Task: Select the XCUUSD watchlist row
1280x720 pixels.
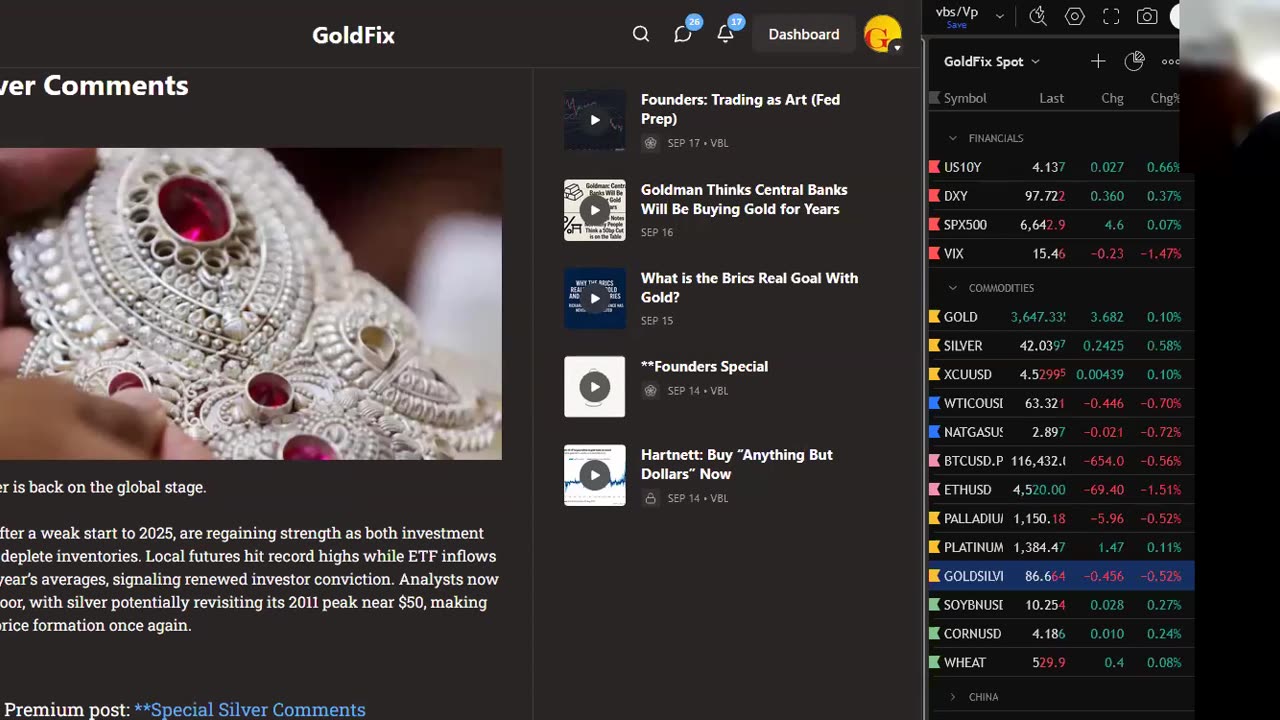Action: point(1060,375)
